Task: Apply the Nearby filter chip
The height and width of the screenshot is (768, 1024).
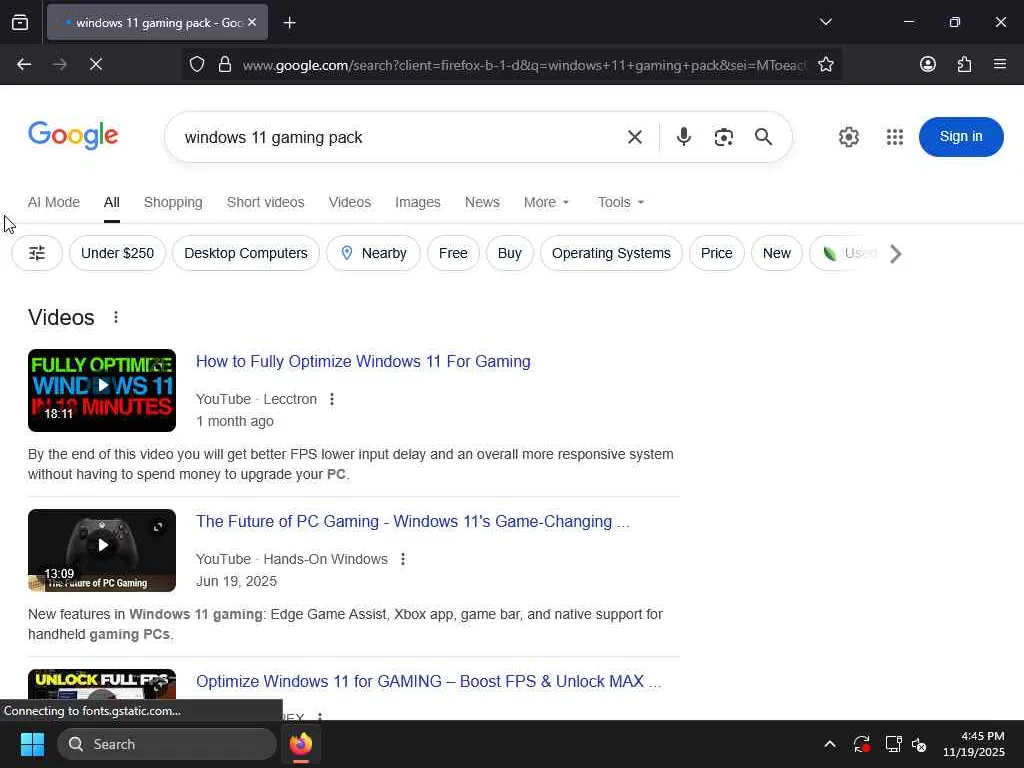Action: pyautogui.click(x=373, y=253)
